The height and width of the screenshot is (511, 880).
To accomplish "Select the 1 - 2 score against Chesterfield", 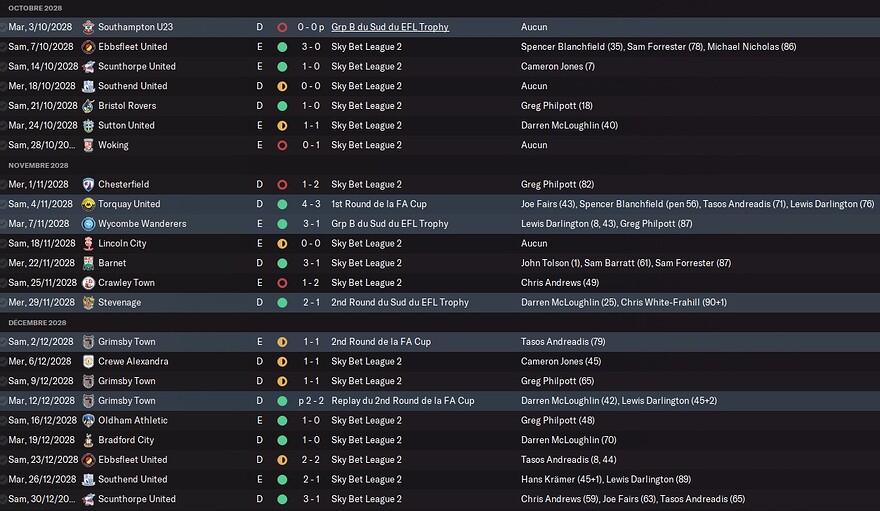I will point(311,184).
